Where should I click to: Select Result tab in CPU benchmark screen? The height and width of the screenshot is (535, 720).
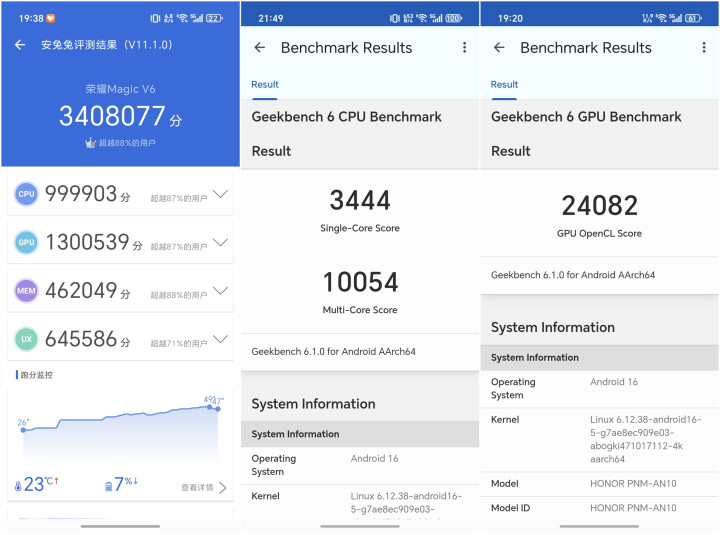[265, 85]
